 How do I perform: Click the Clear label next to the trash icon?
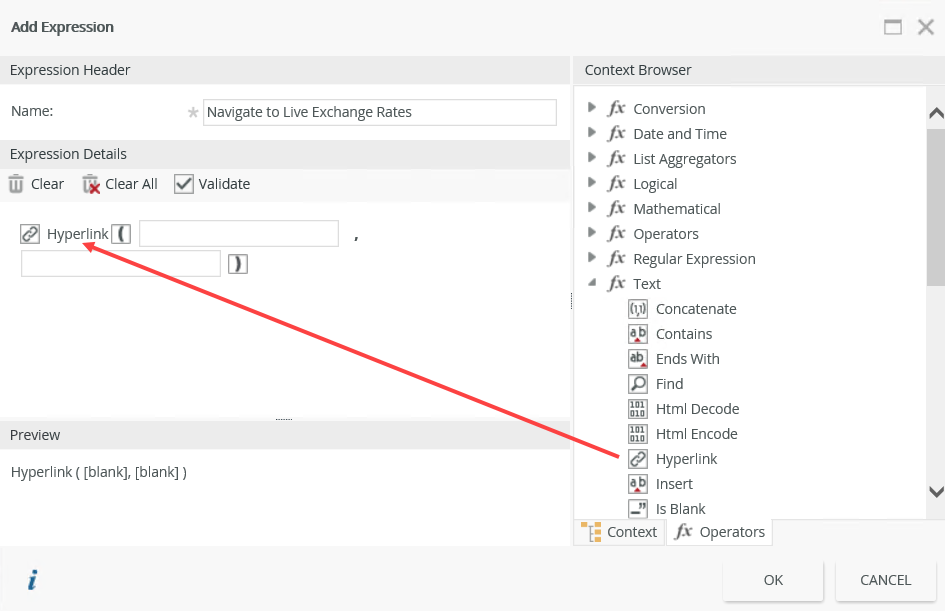[x=48, y=184]
